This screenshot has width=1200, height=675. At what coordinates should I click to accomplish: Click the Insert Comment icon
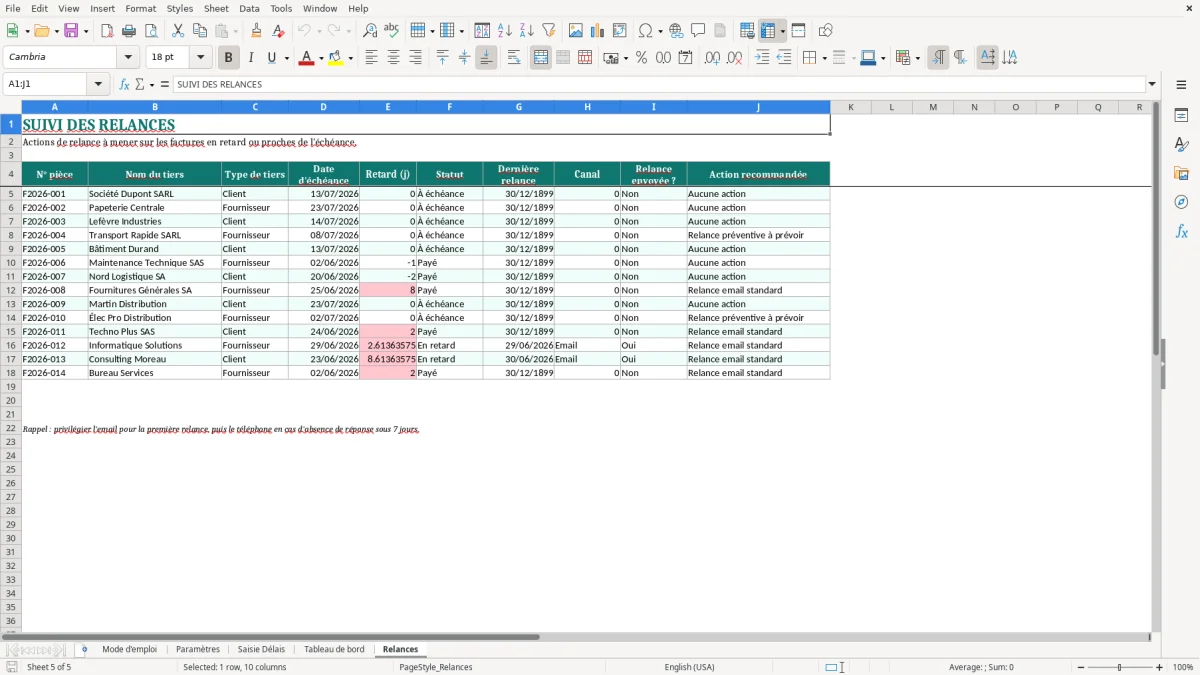(x=698, y=31)
